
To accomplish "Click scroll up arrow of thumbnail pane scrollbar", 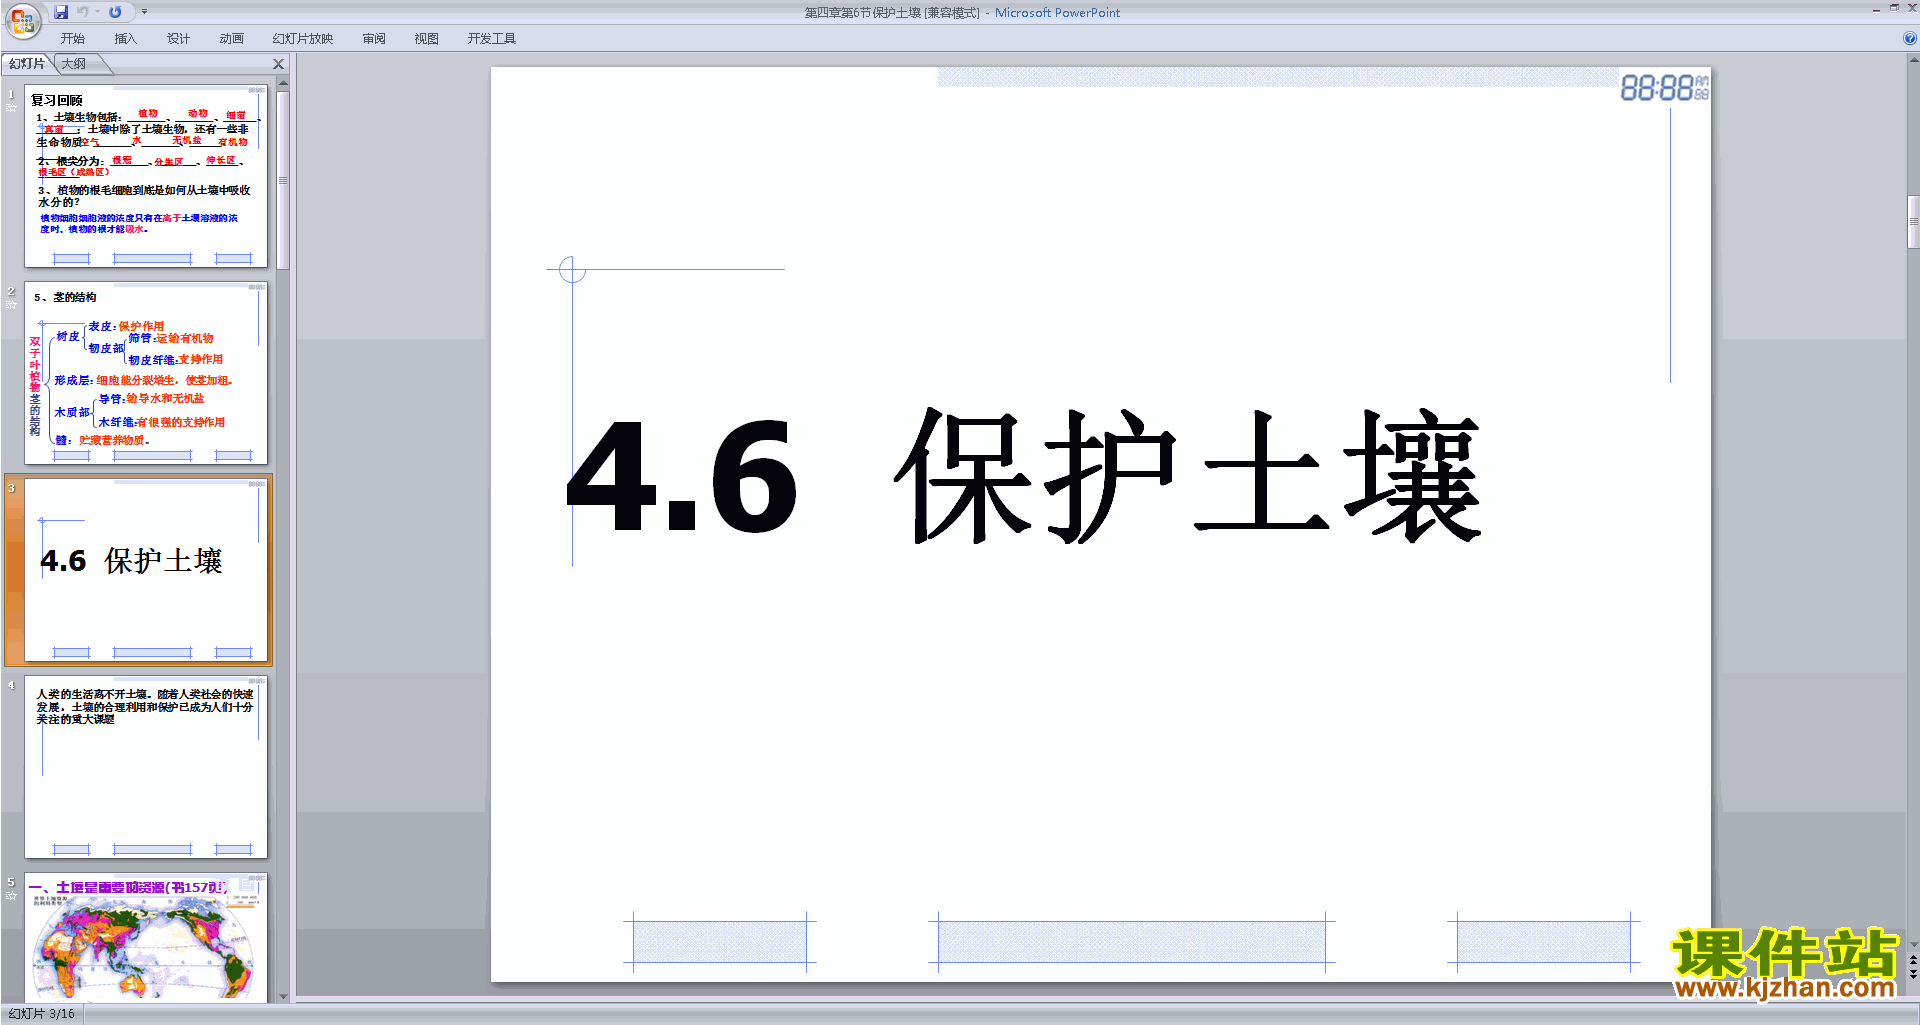I will tap(283, 84).
